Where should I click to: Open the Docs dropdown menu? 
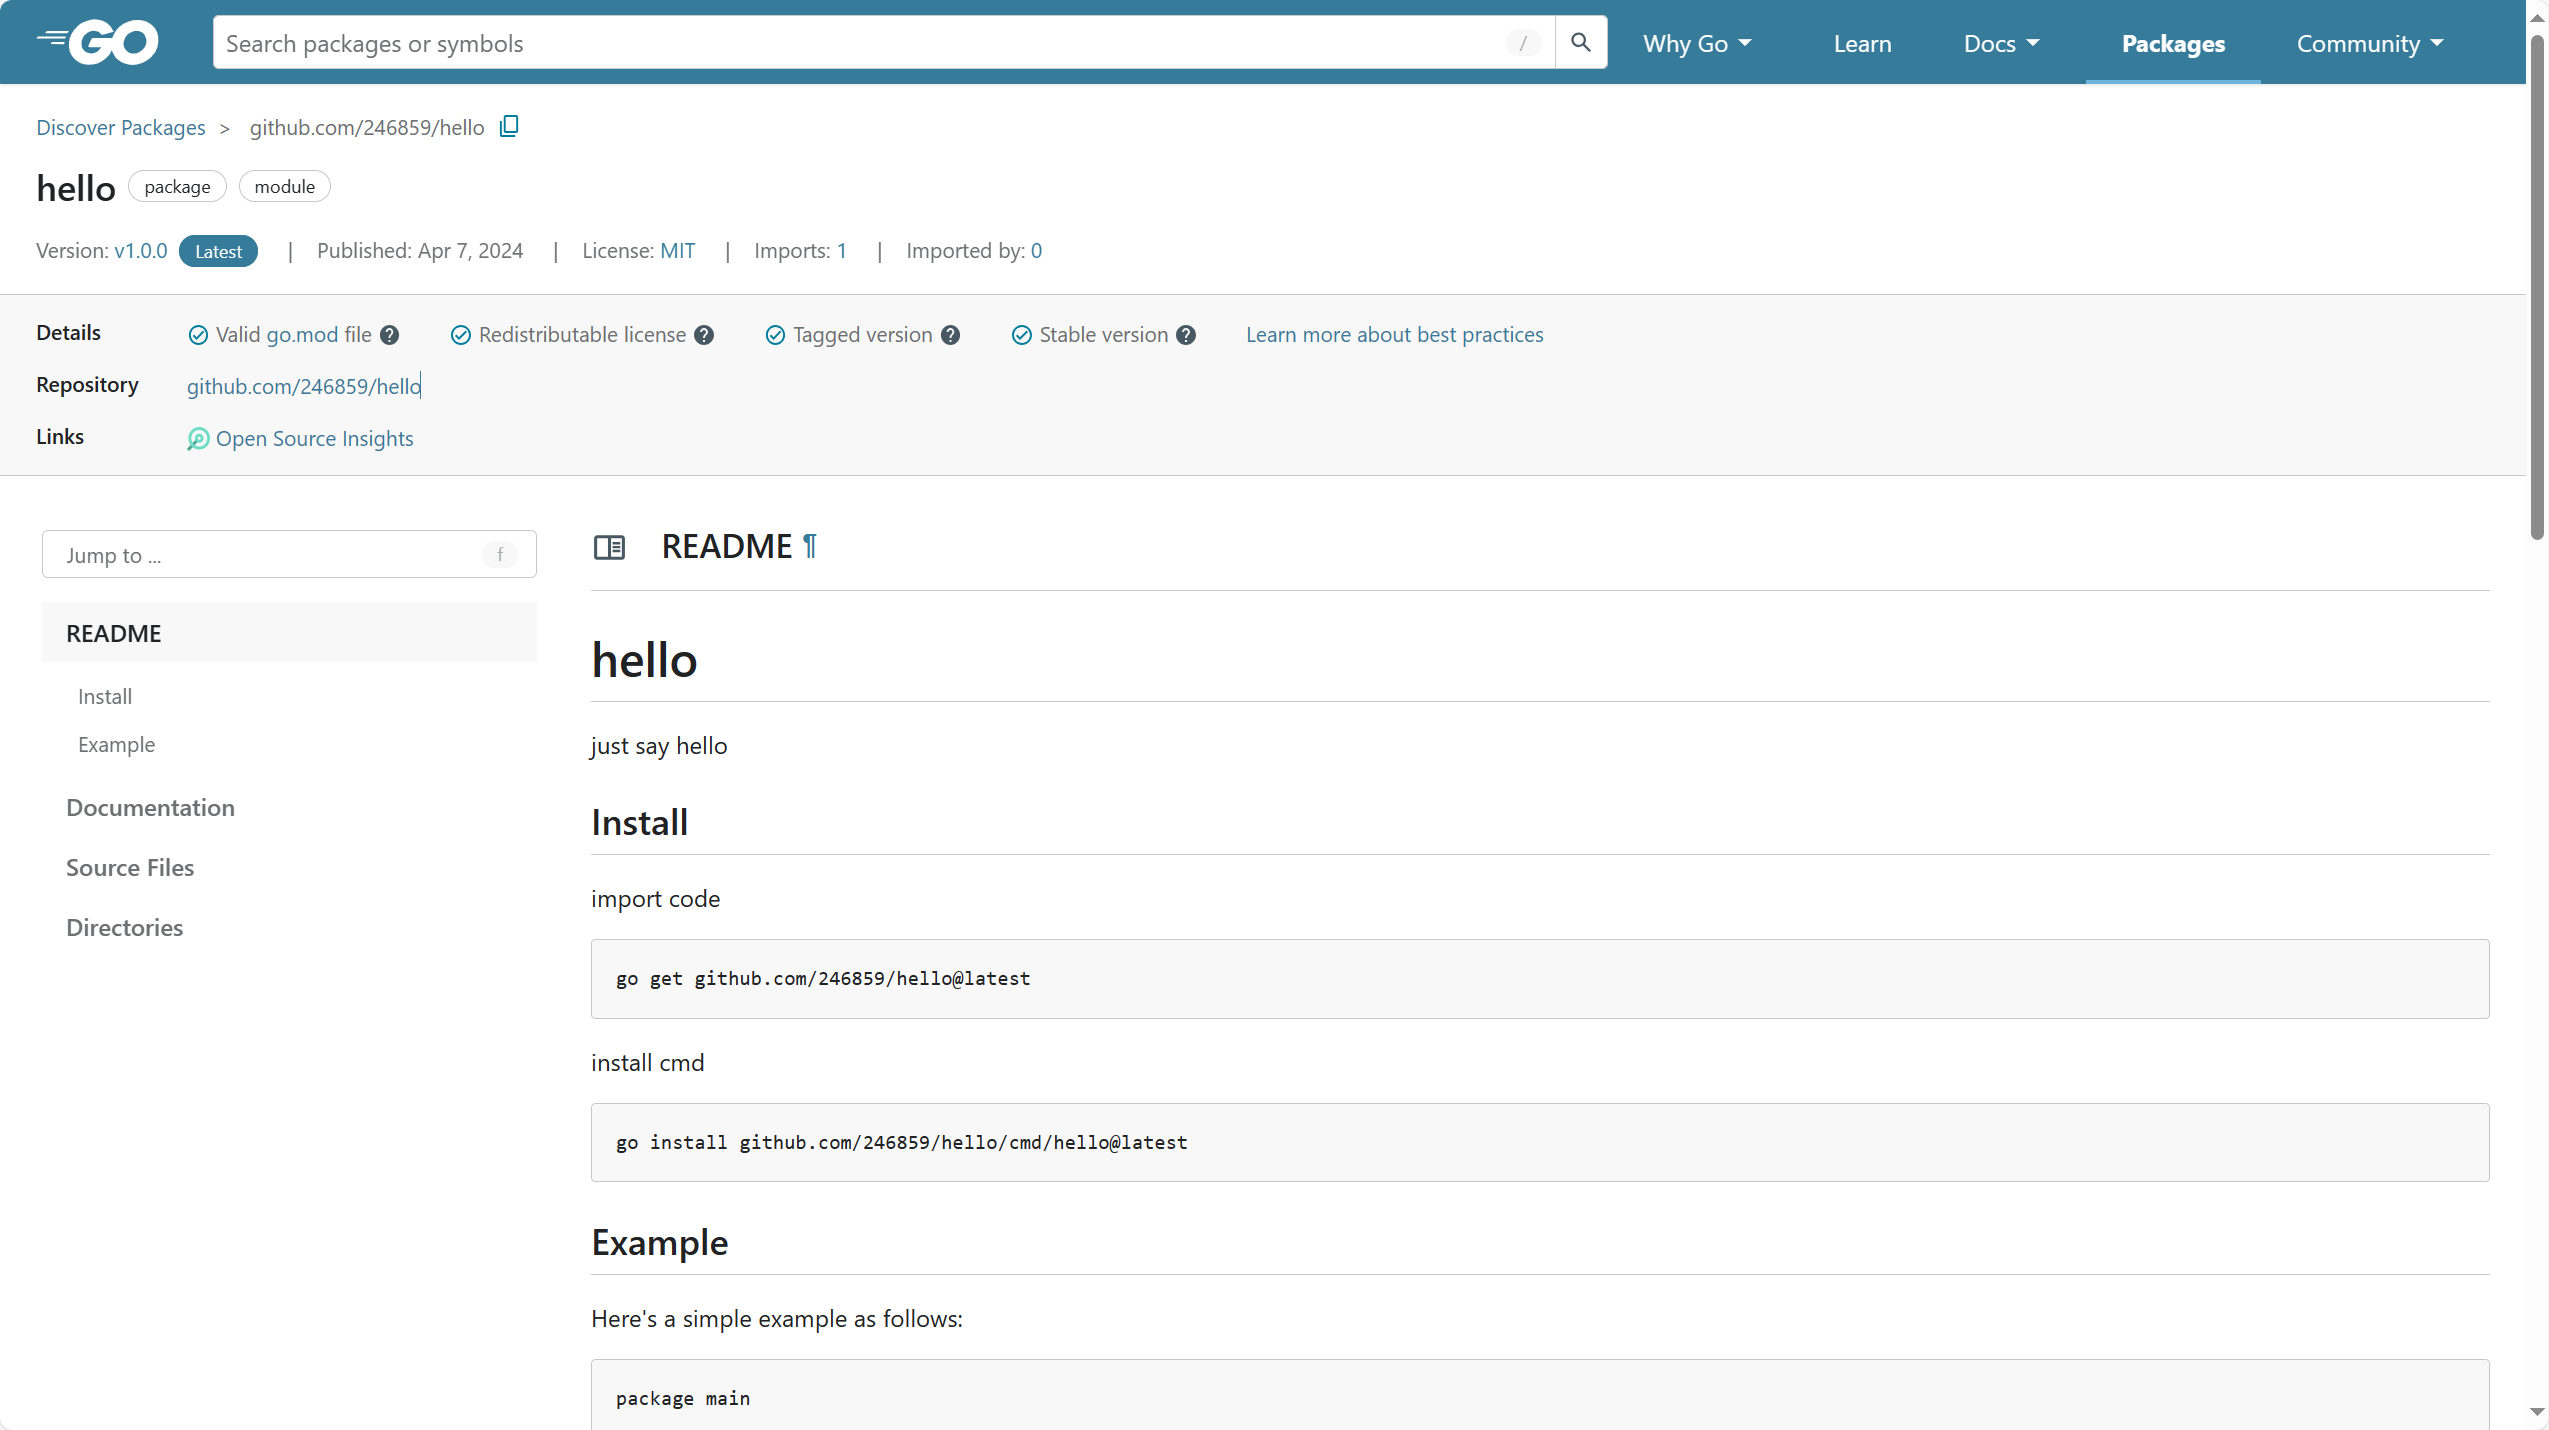2001,44
